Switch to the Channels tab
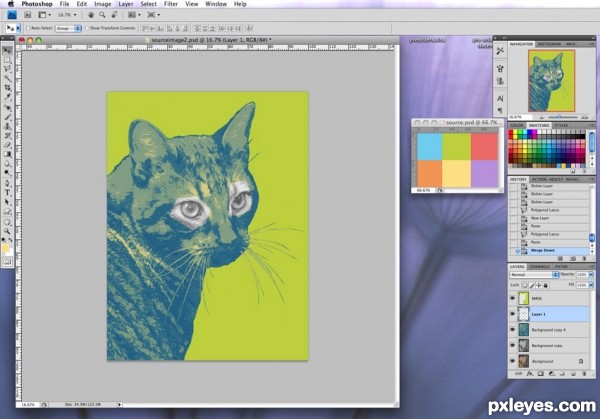The height and width of the screenshot is (419, 600). (539, 266)
